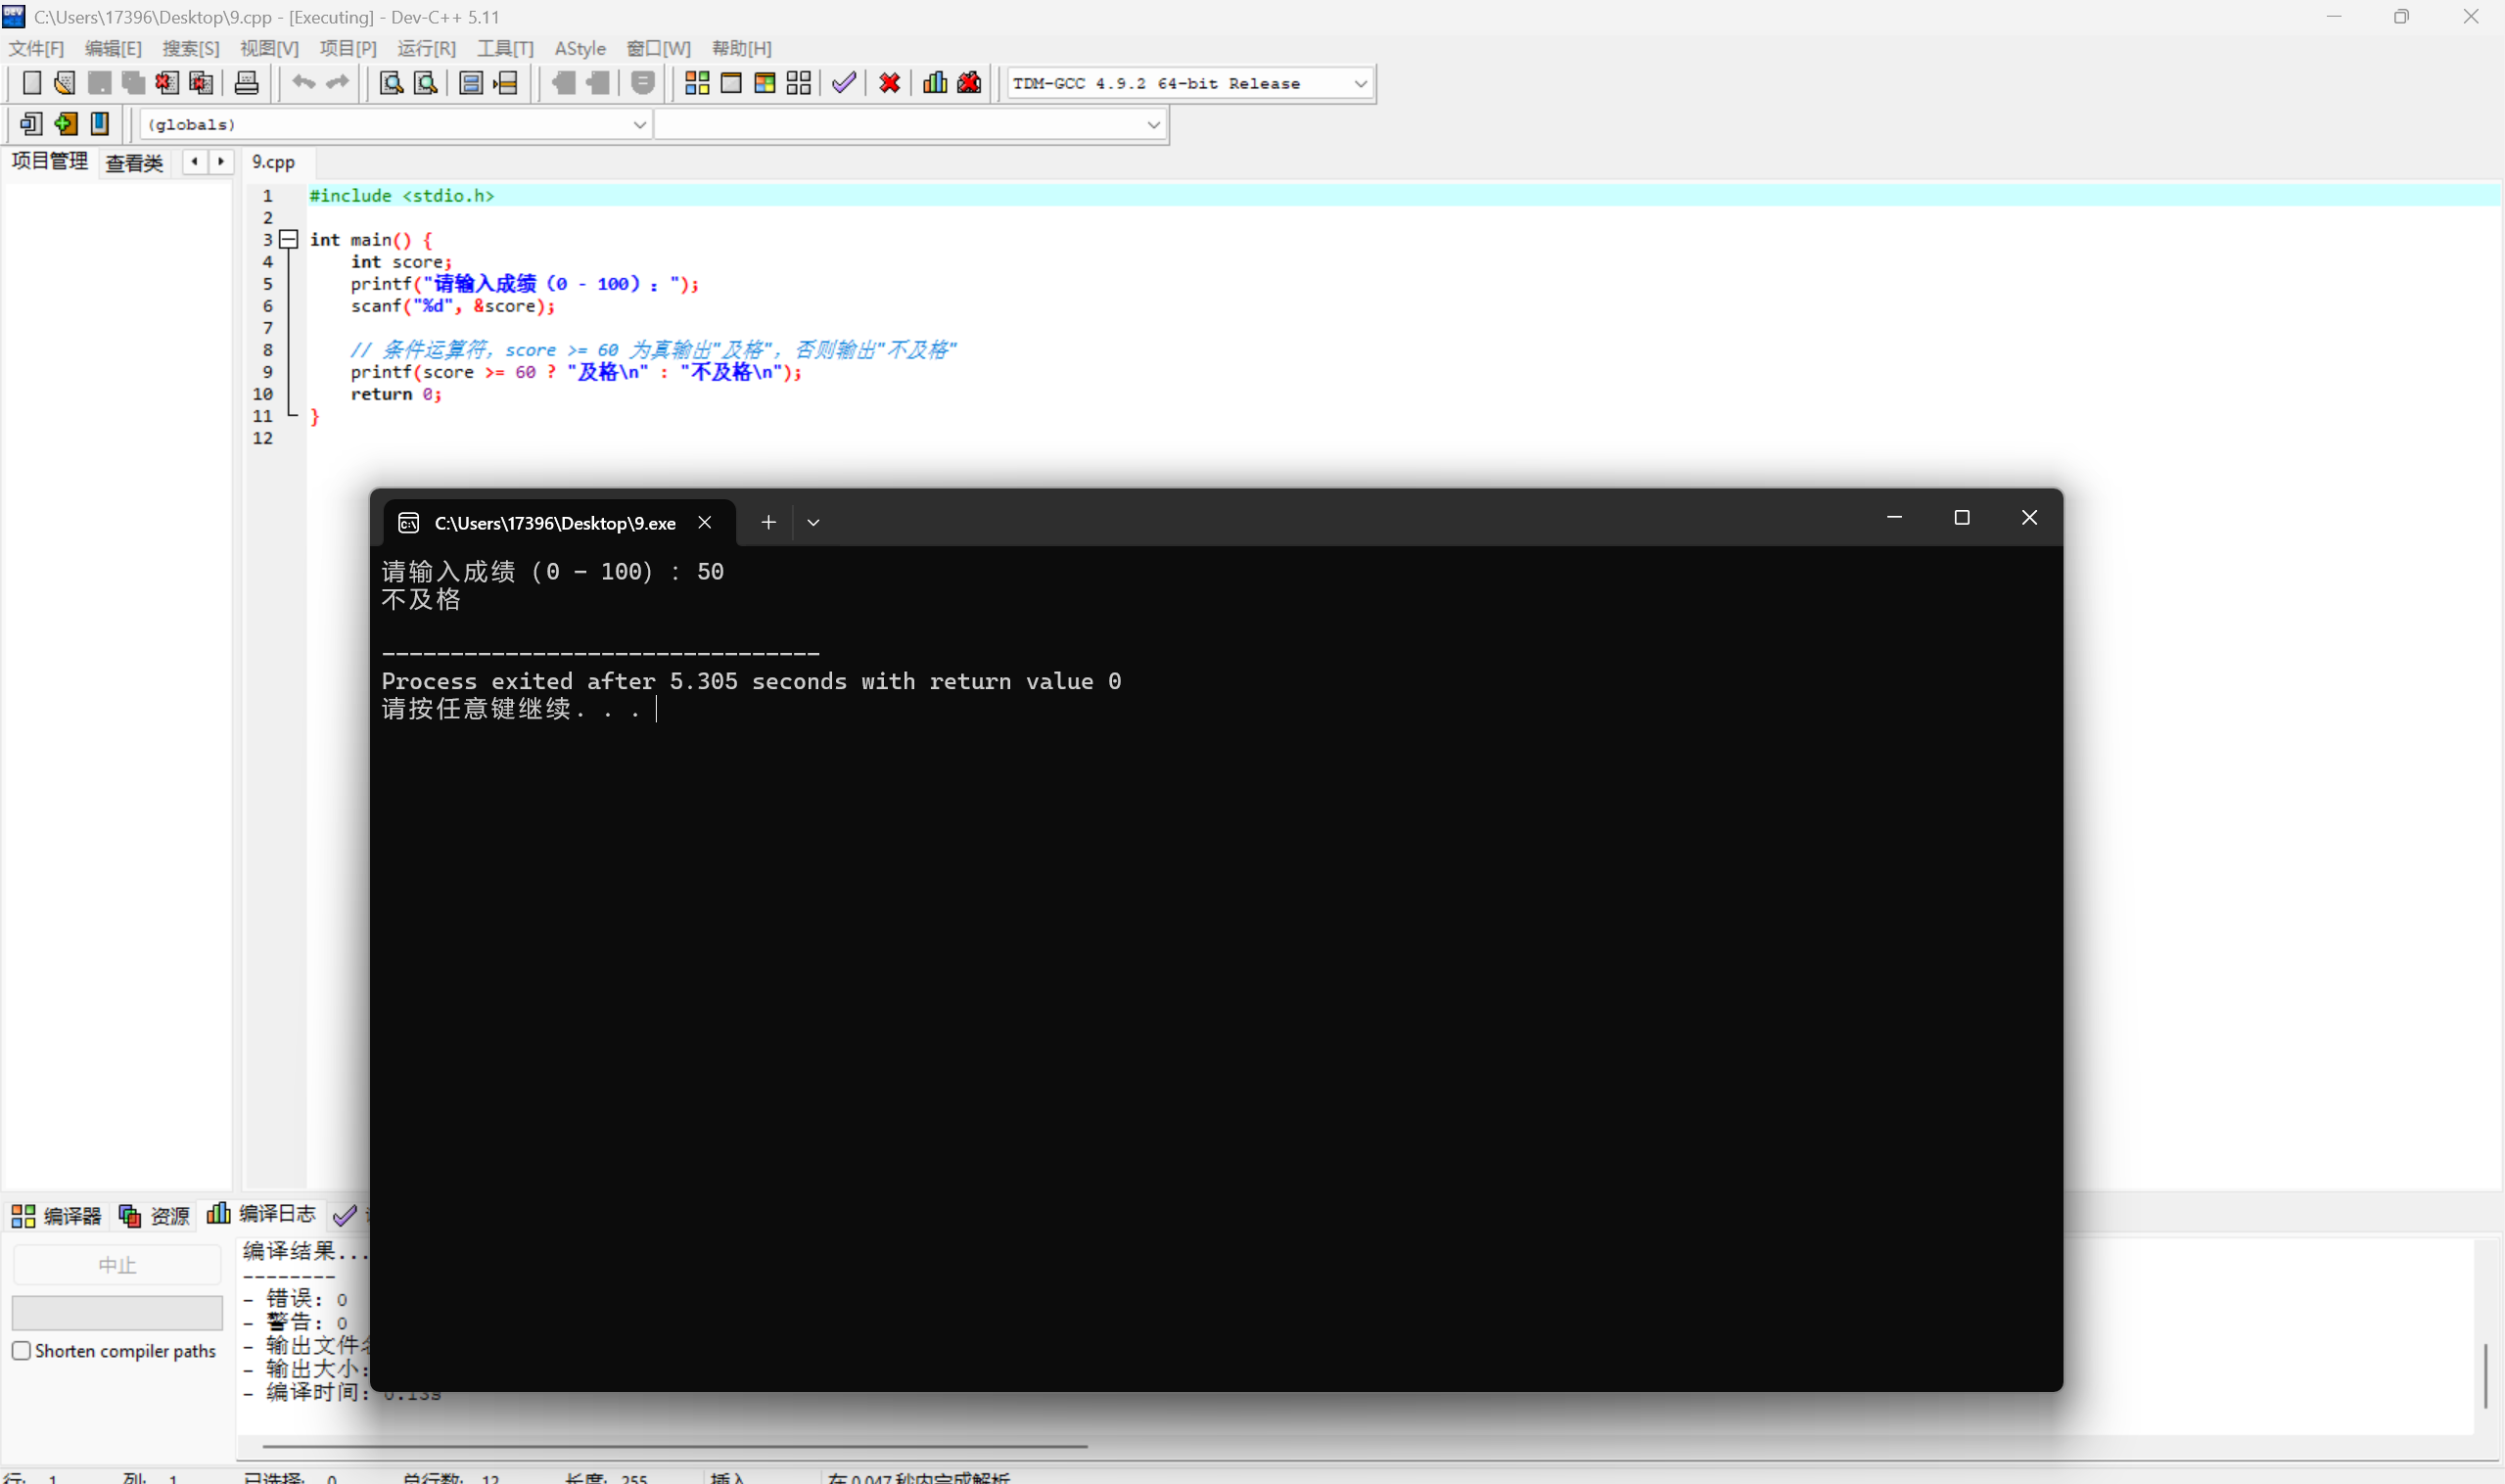Click the 中止 abort button
The width and height of the screenshot is (2505, 1484).
117,1265
